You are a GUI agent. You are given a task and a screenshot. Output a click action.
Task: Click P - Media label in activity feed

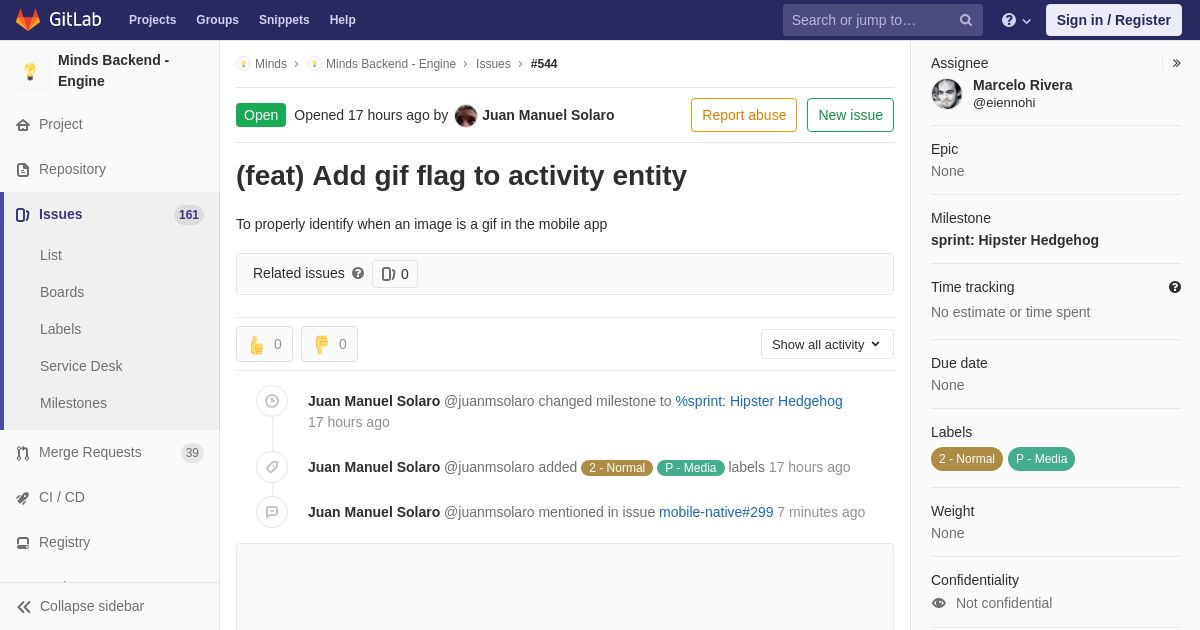691,468
